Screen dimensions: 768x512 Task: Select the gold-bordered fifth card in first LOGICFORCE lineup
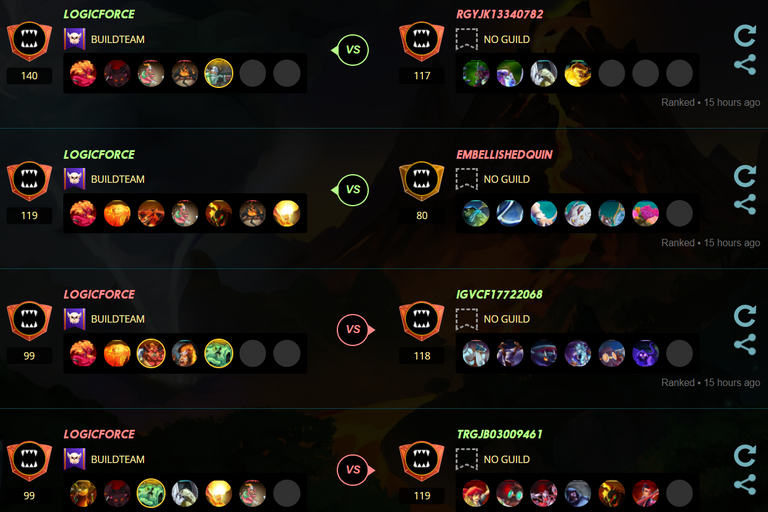[x=218, y=73]
